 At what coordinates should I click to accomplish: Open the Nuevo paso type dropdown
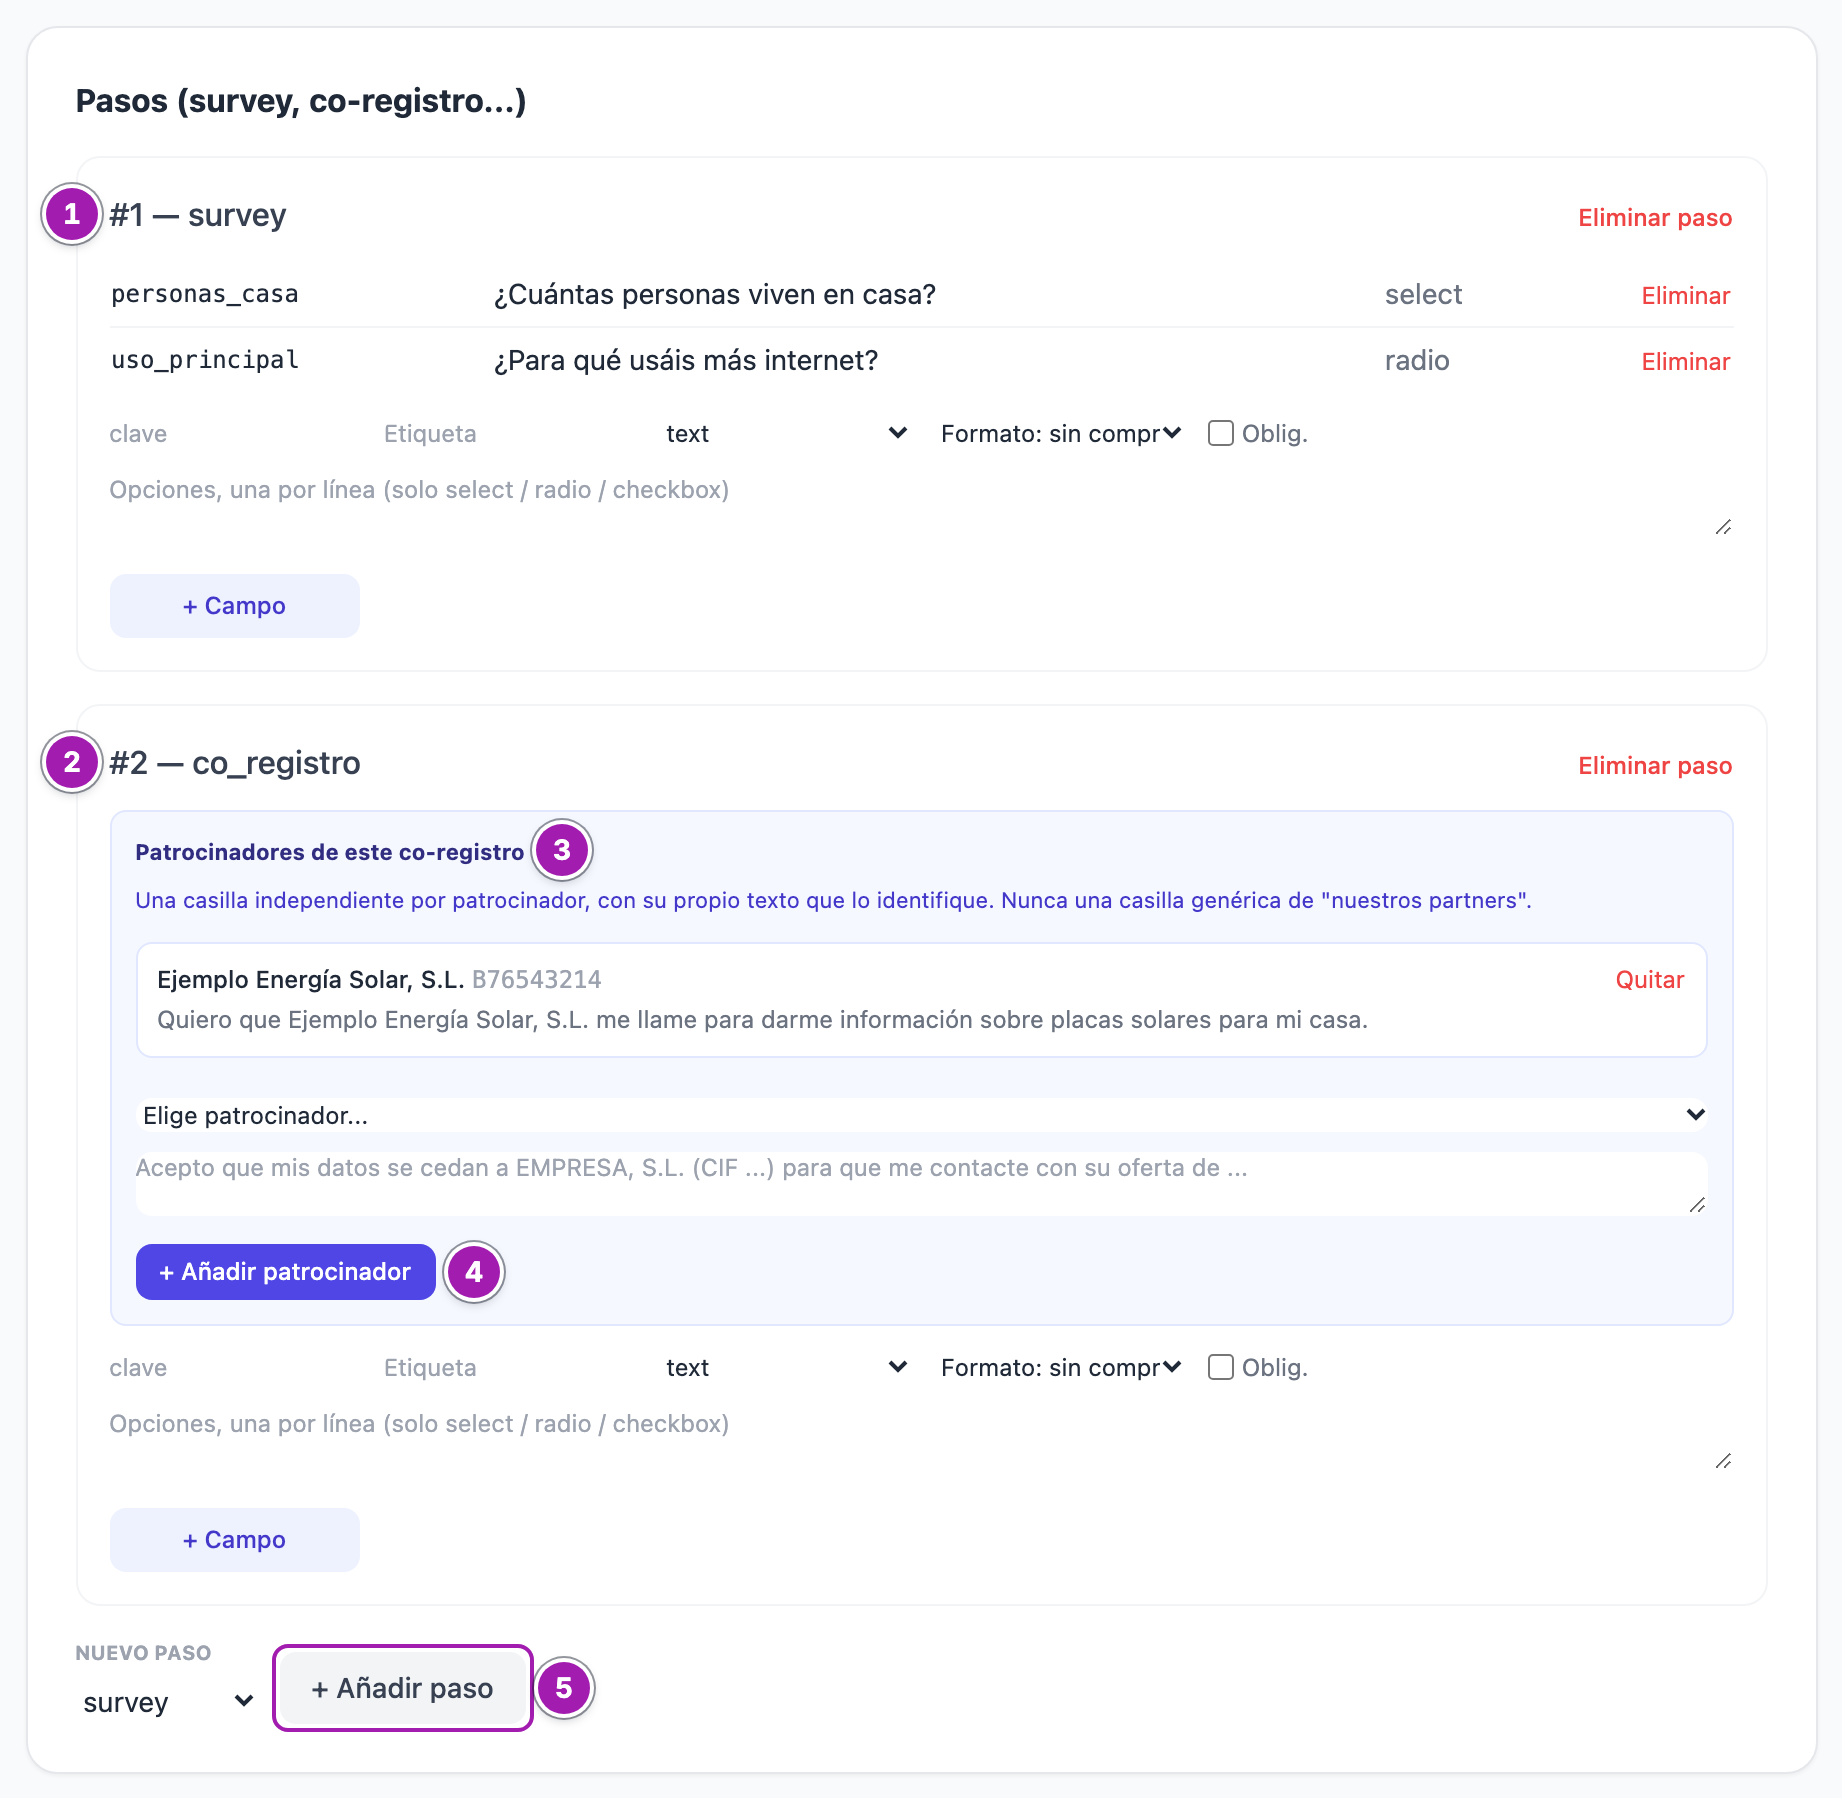(167, 1702)
